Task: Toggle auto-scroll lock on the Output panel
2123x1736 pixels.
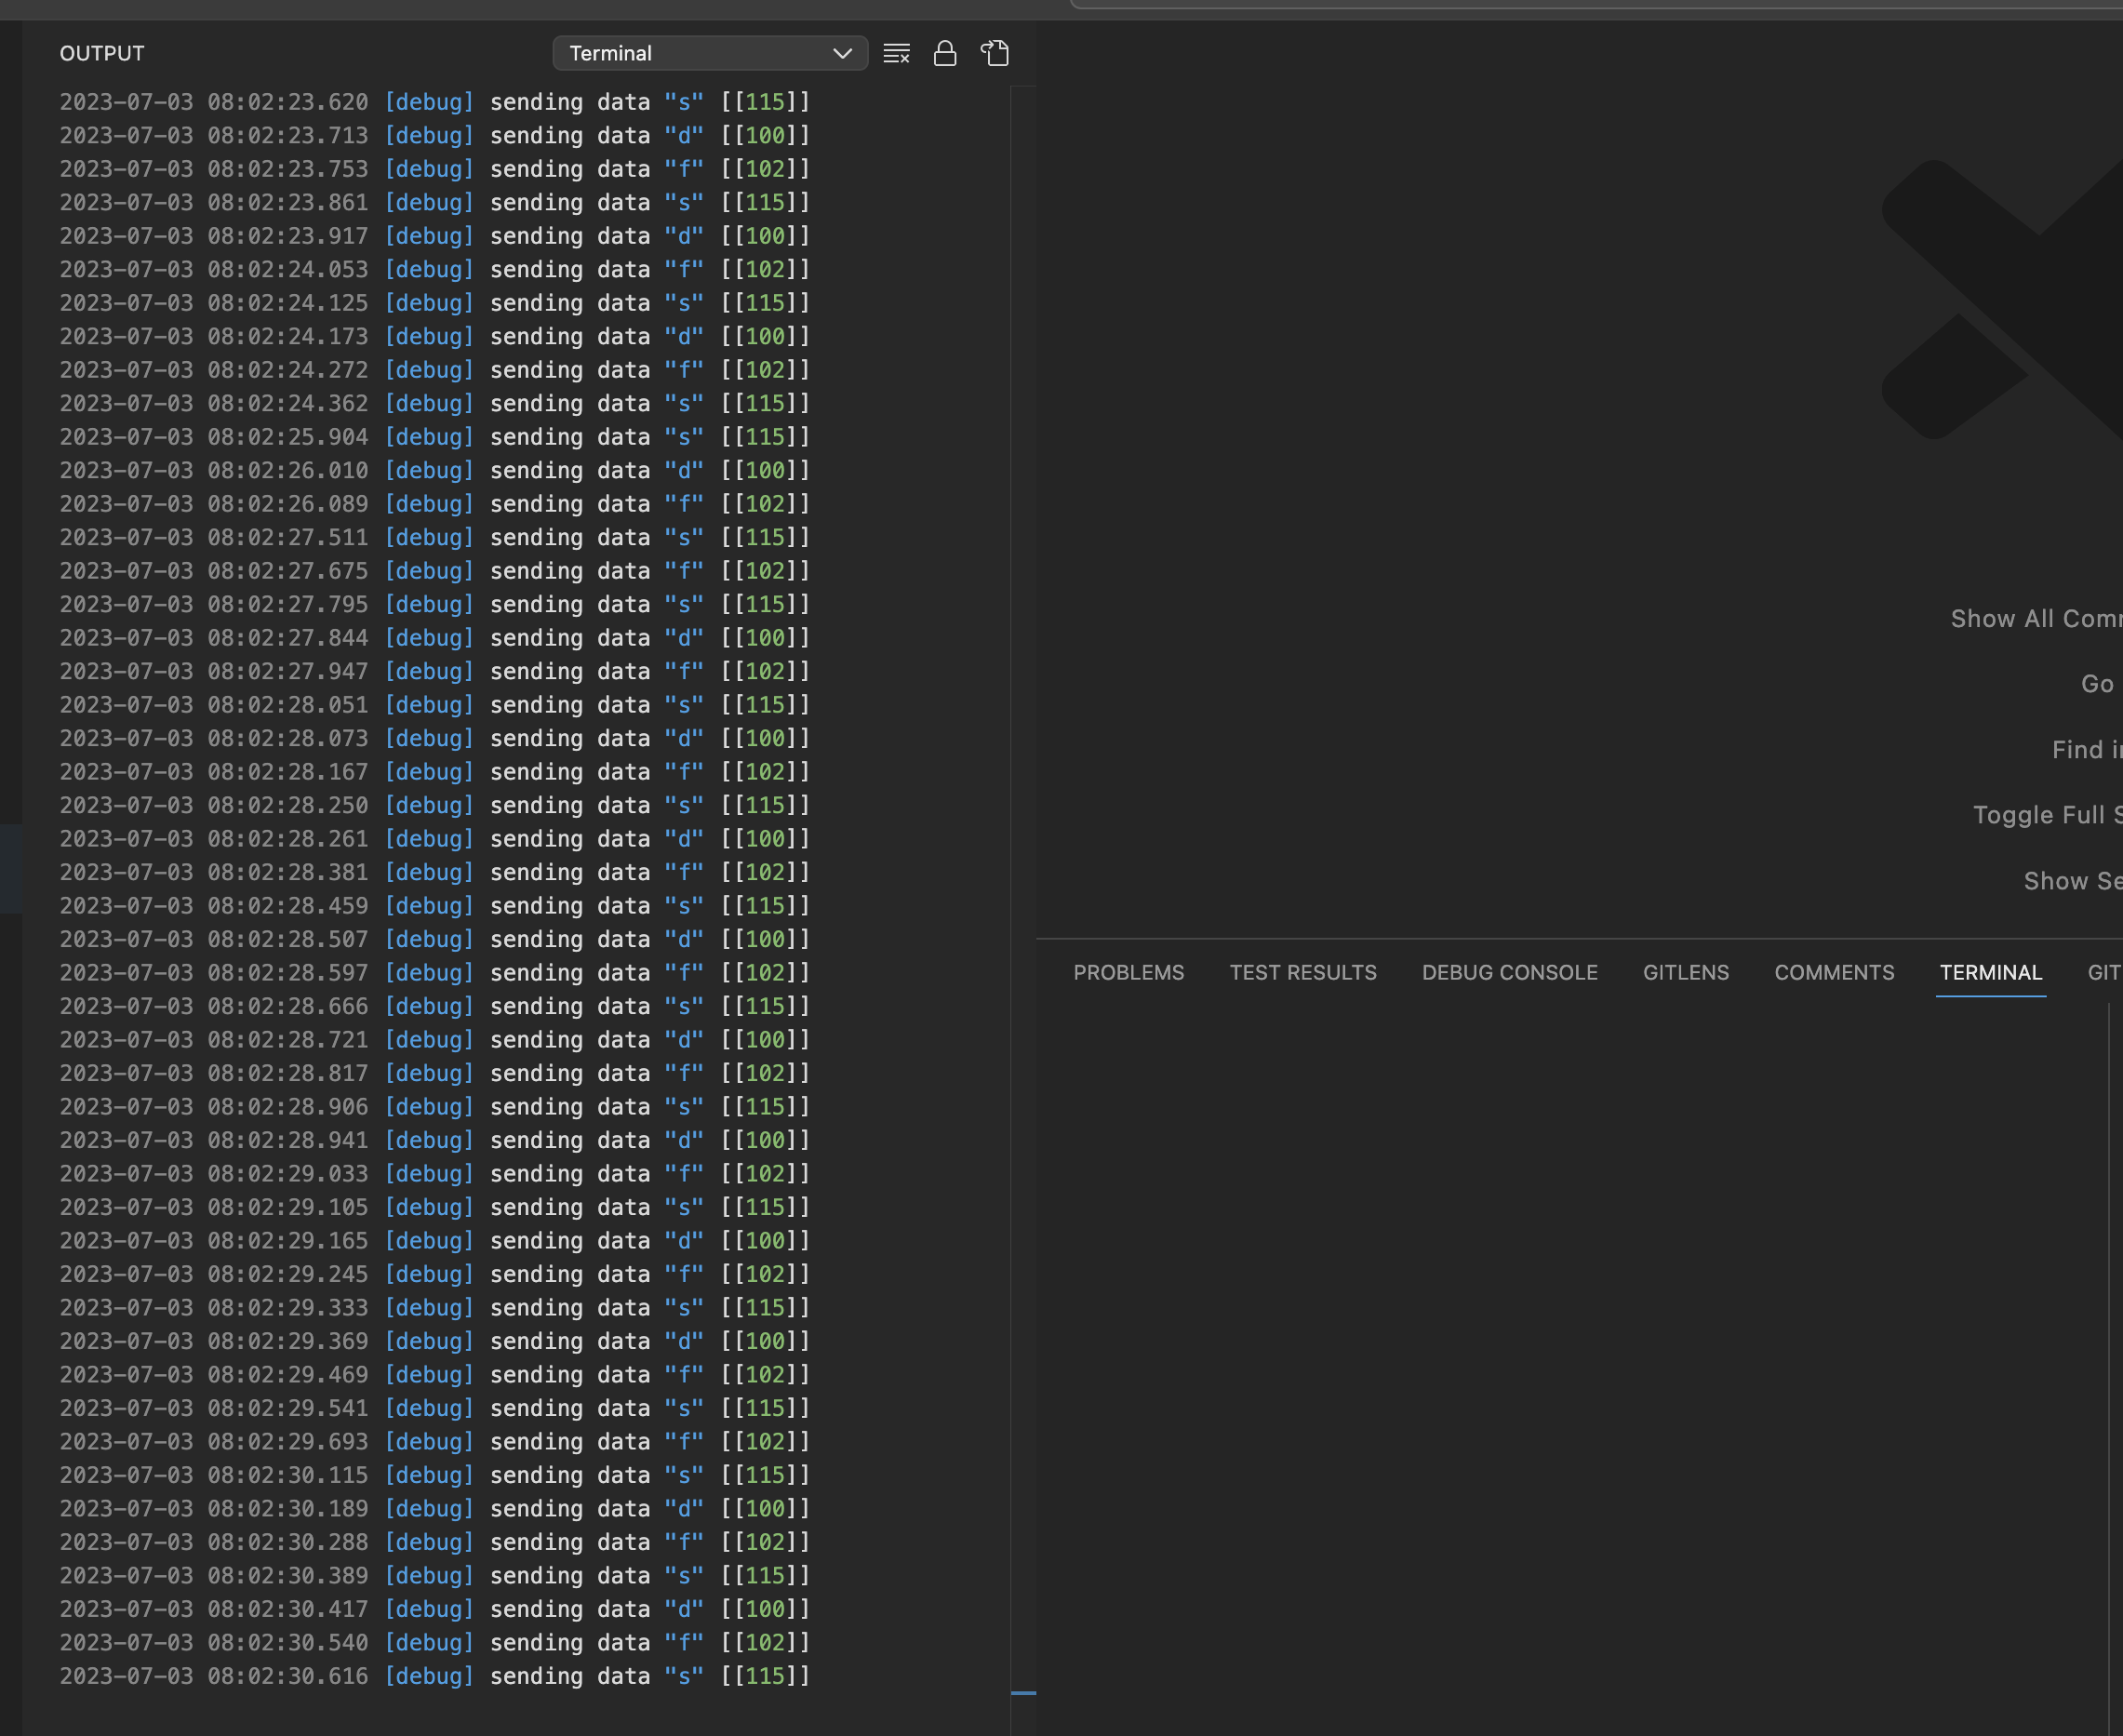Action: (945, 53)
